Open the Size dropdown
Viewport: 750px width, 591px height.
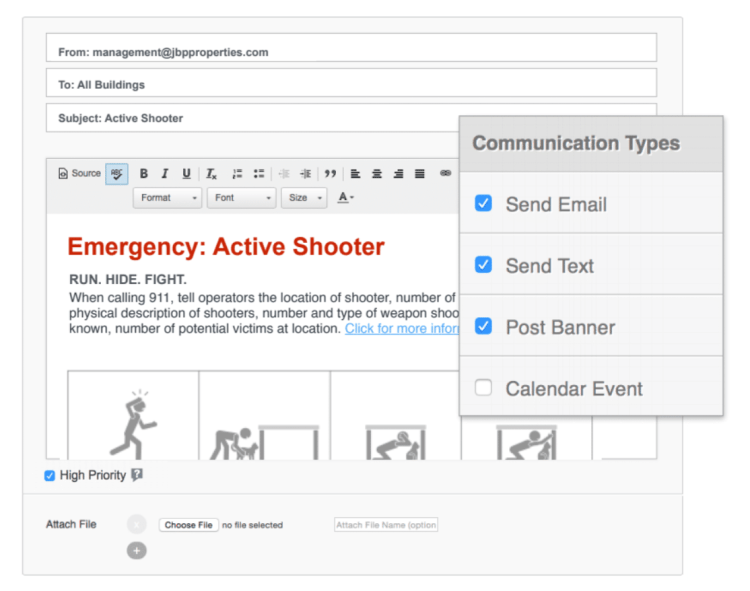[304, 198]
